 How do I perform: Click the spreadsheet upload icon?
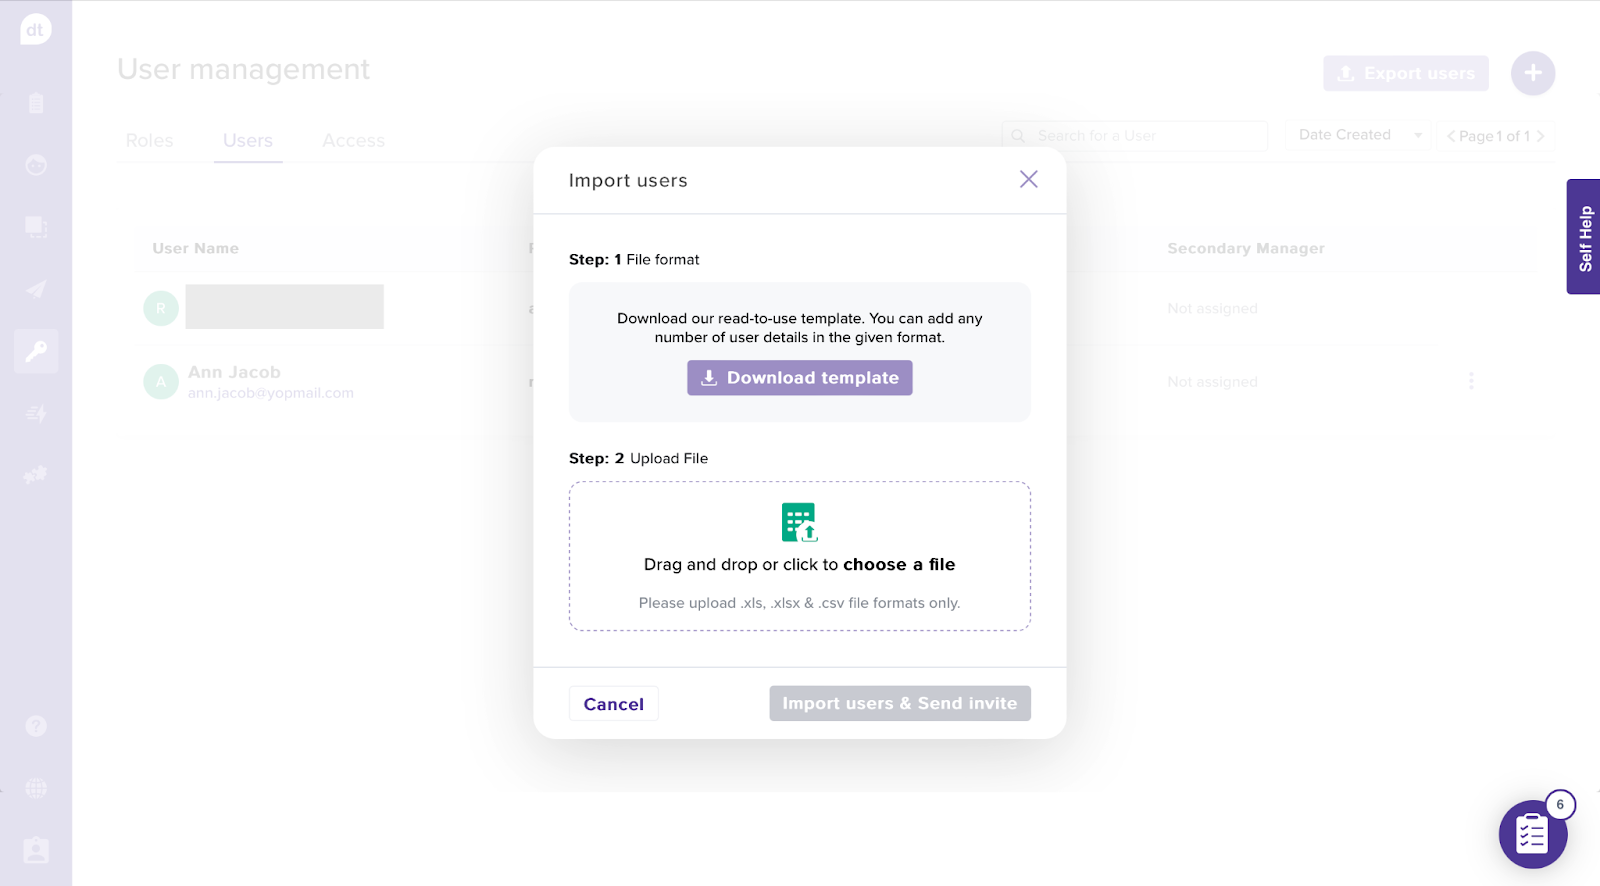click(x=799, y=522)
